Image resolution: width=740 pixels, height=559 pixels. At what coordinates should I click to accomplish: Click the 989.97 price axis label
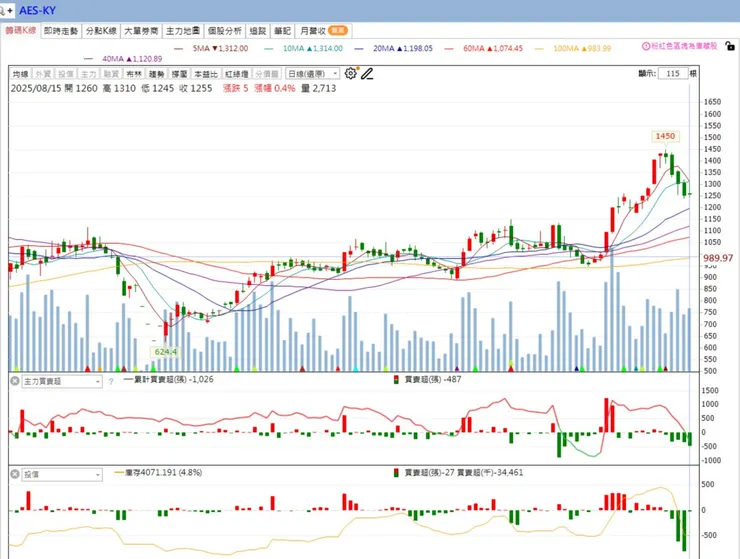(x=718, y=258)
